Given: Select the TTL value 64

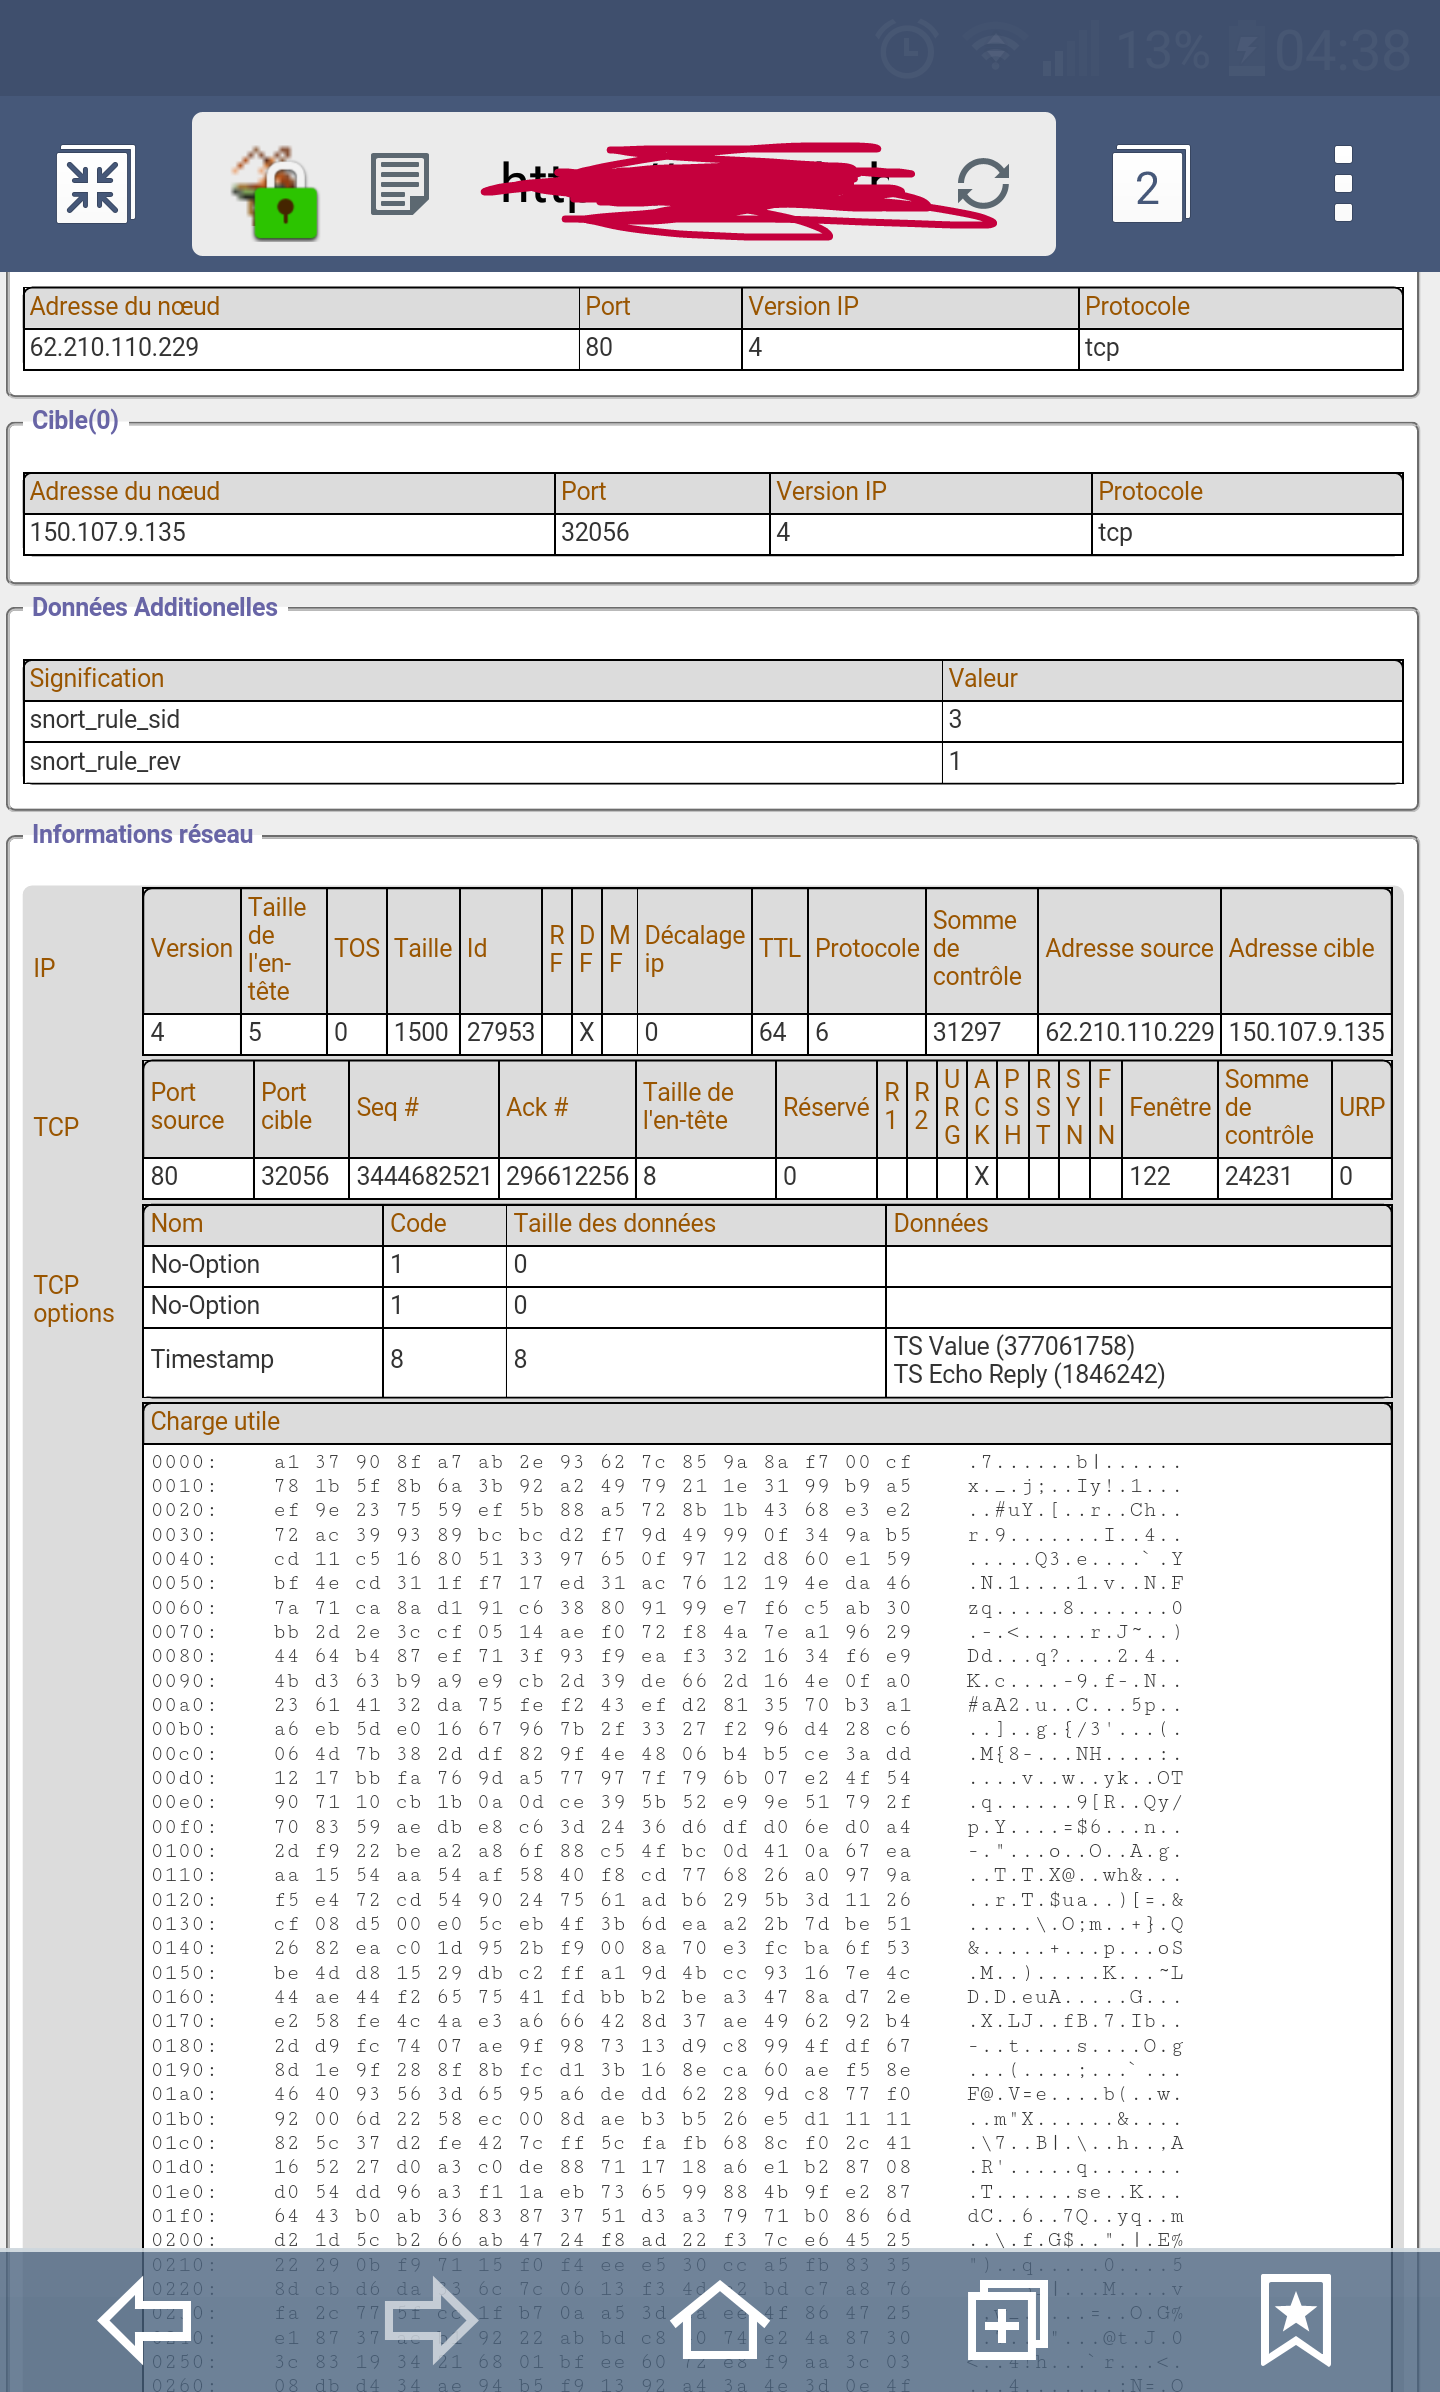Looking at the screenshot, I should point(779,1033).
